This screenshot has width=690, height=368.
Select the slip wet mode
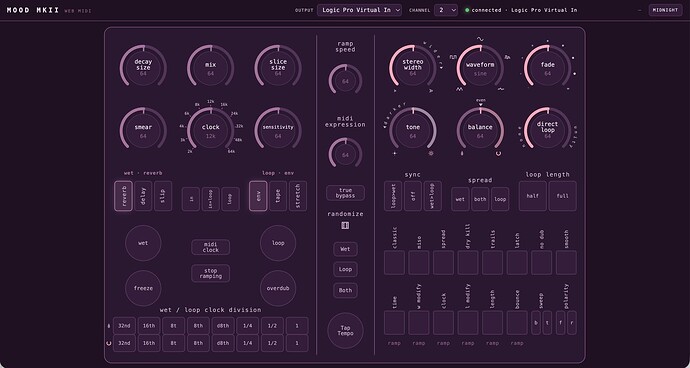click(x=163, y=196)
